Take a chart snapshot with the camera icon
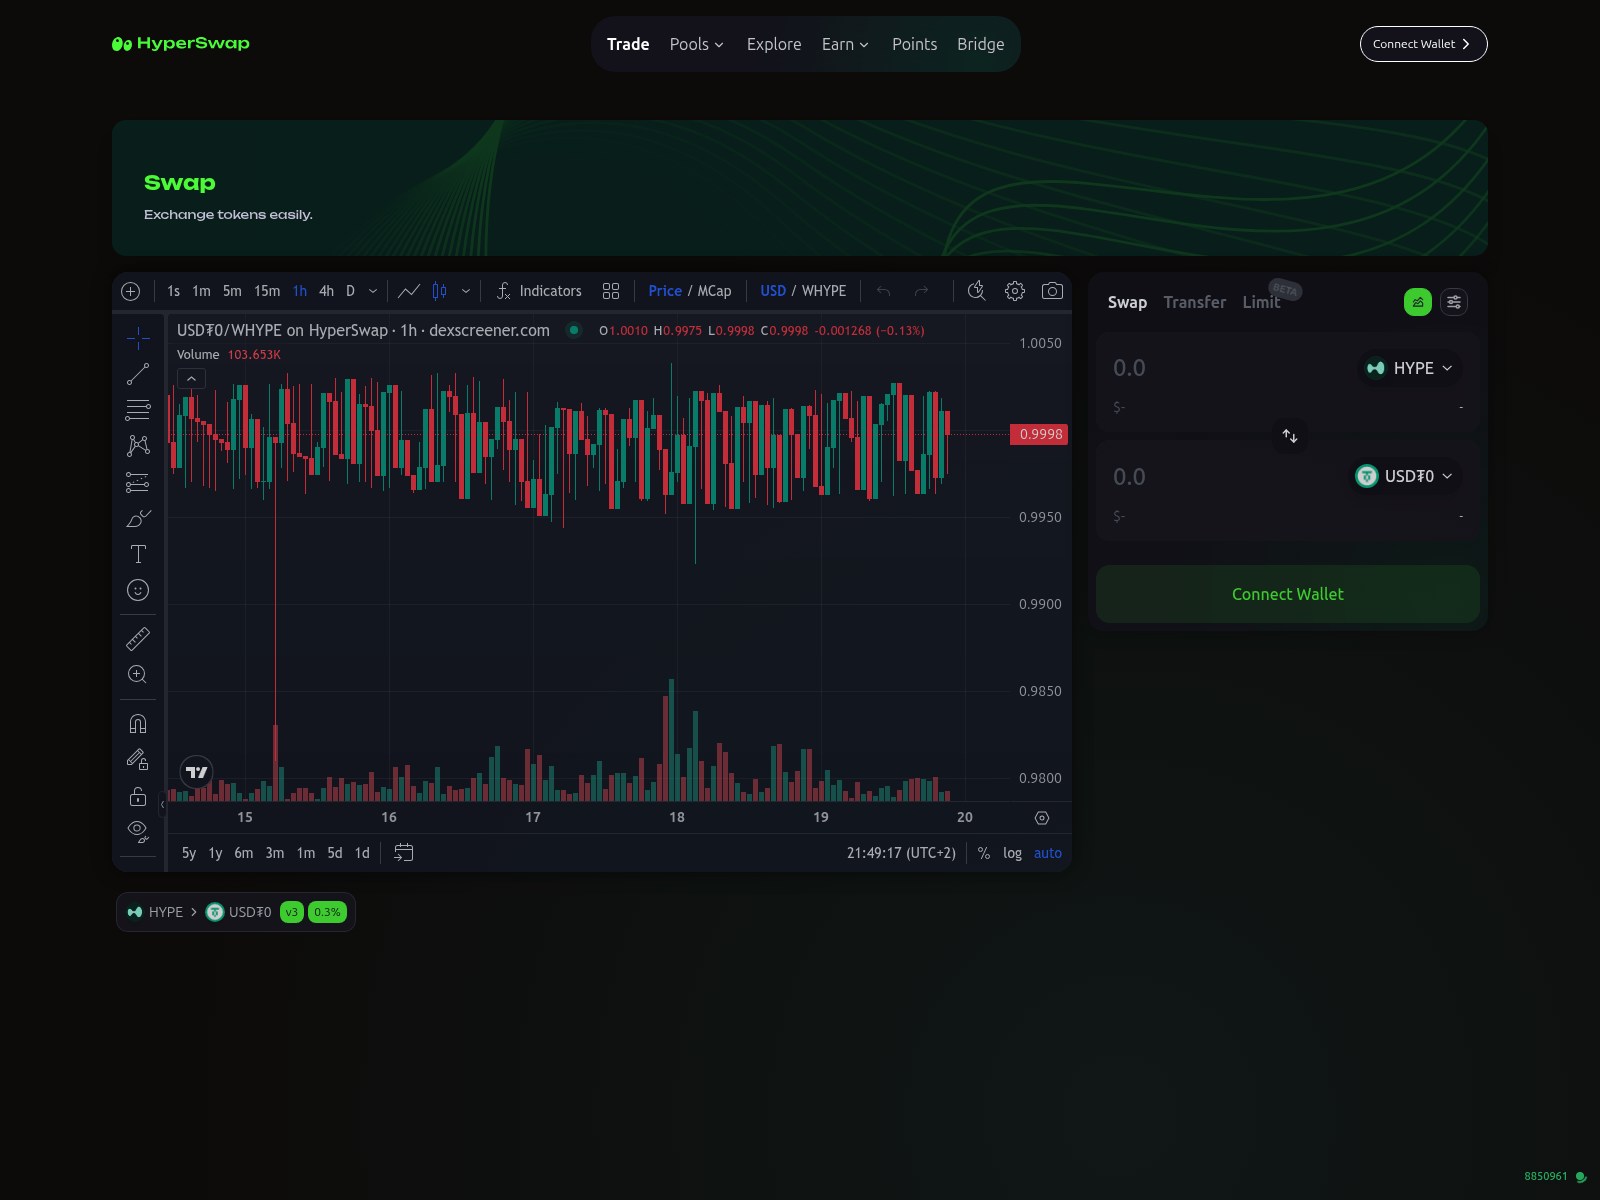 [1053, 291]
